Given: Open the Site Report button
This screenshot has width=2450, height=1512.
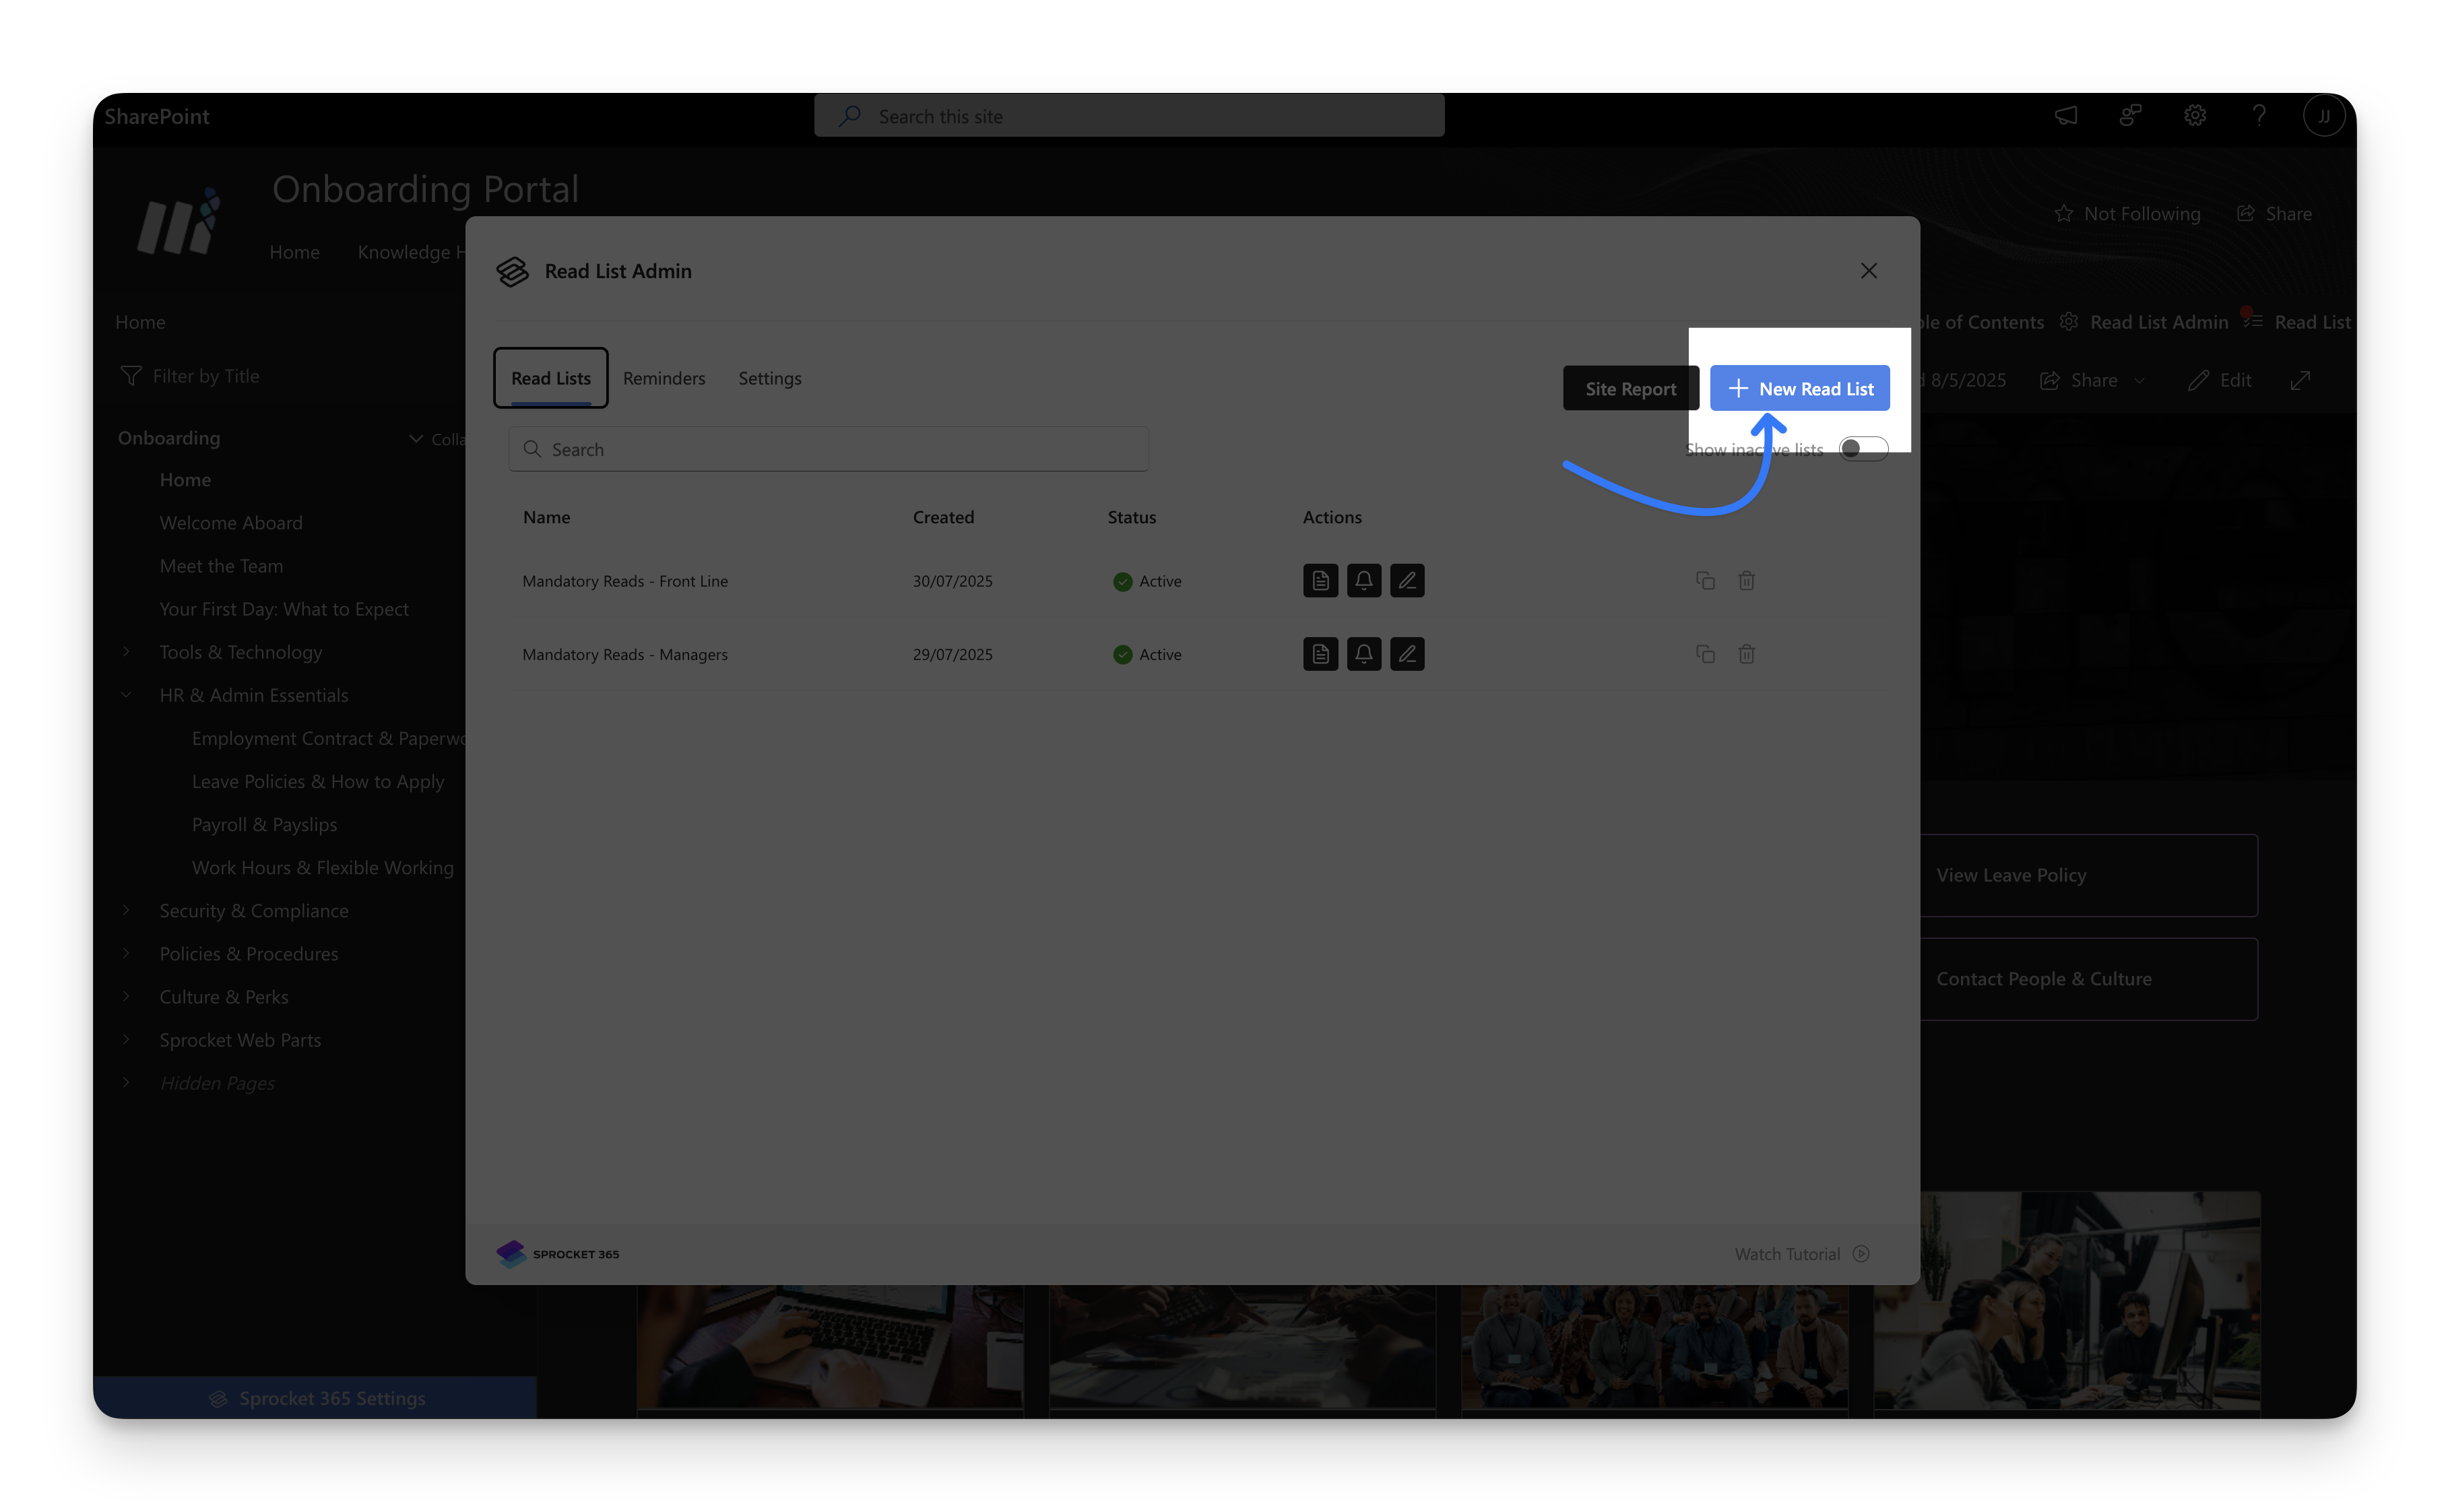Looking at the screenshot, I should click(x=1630, y=388).
